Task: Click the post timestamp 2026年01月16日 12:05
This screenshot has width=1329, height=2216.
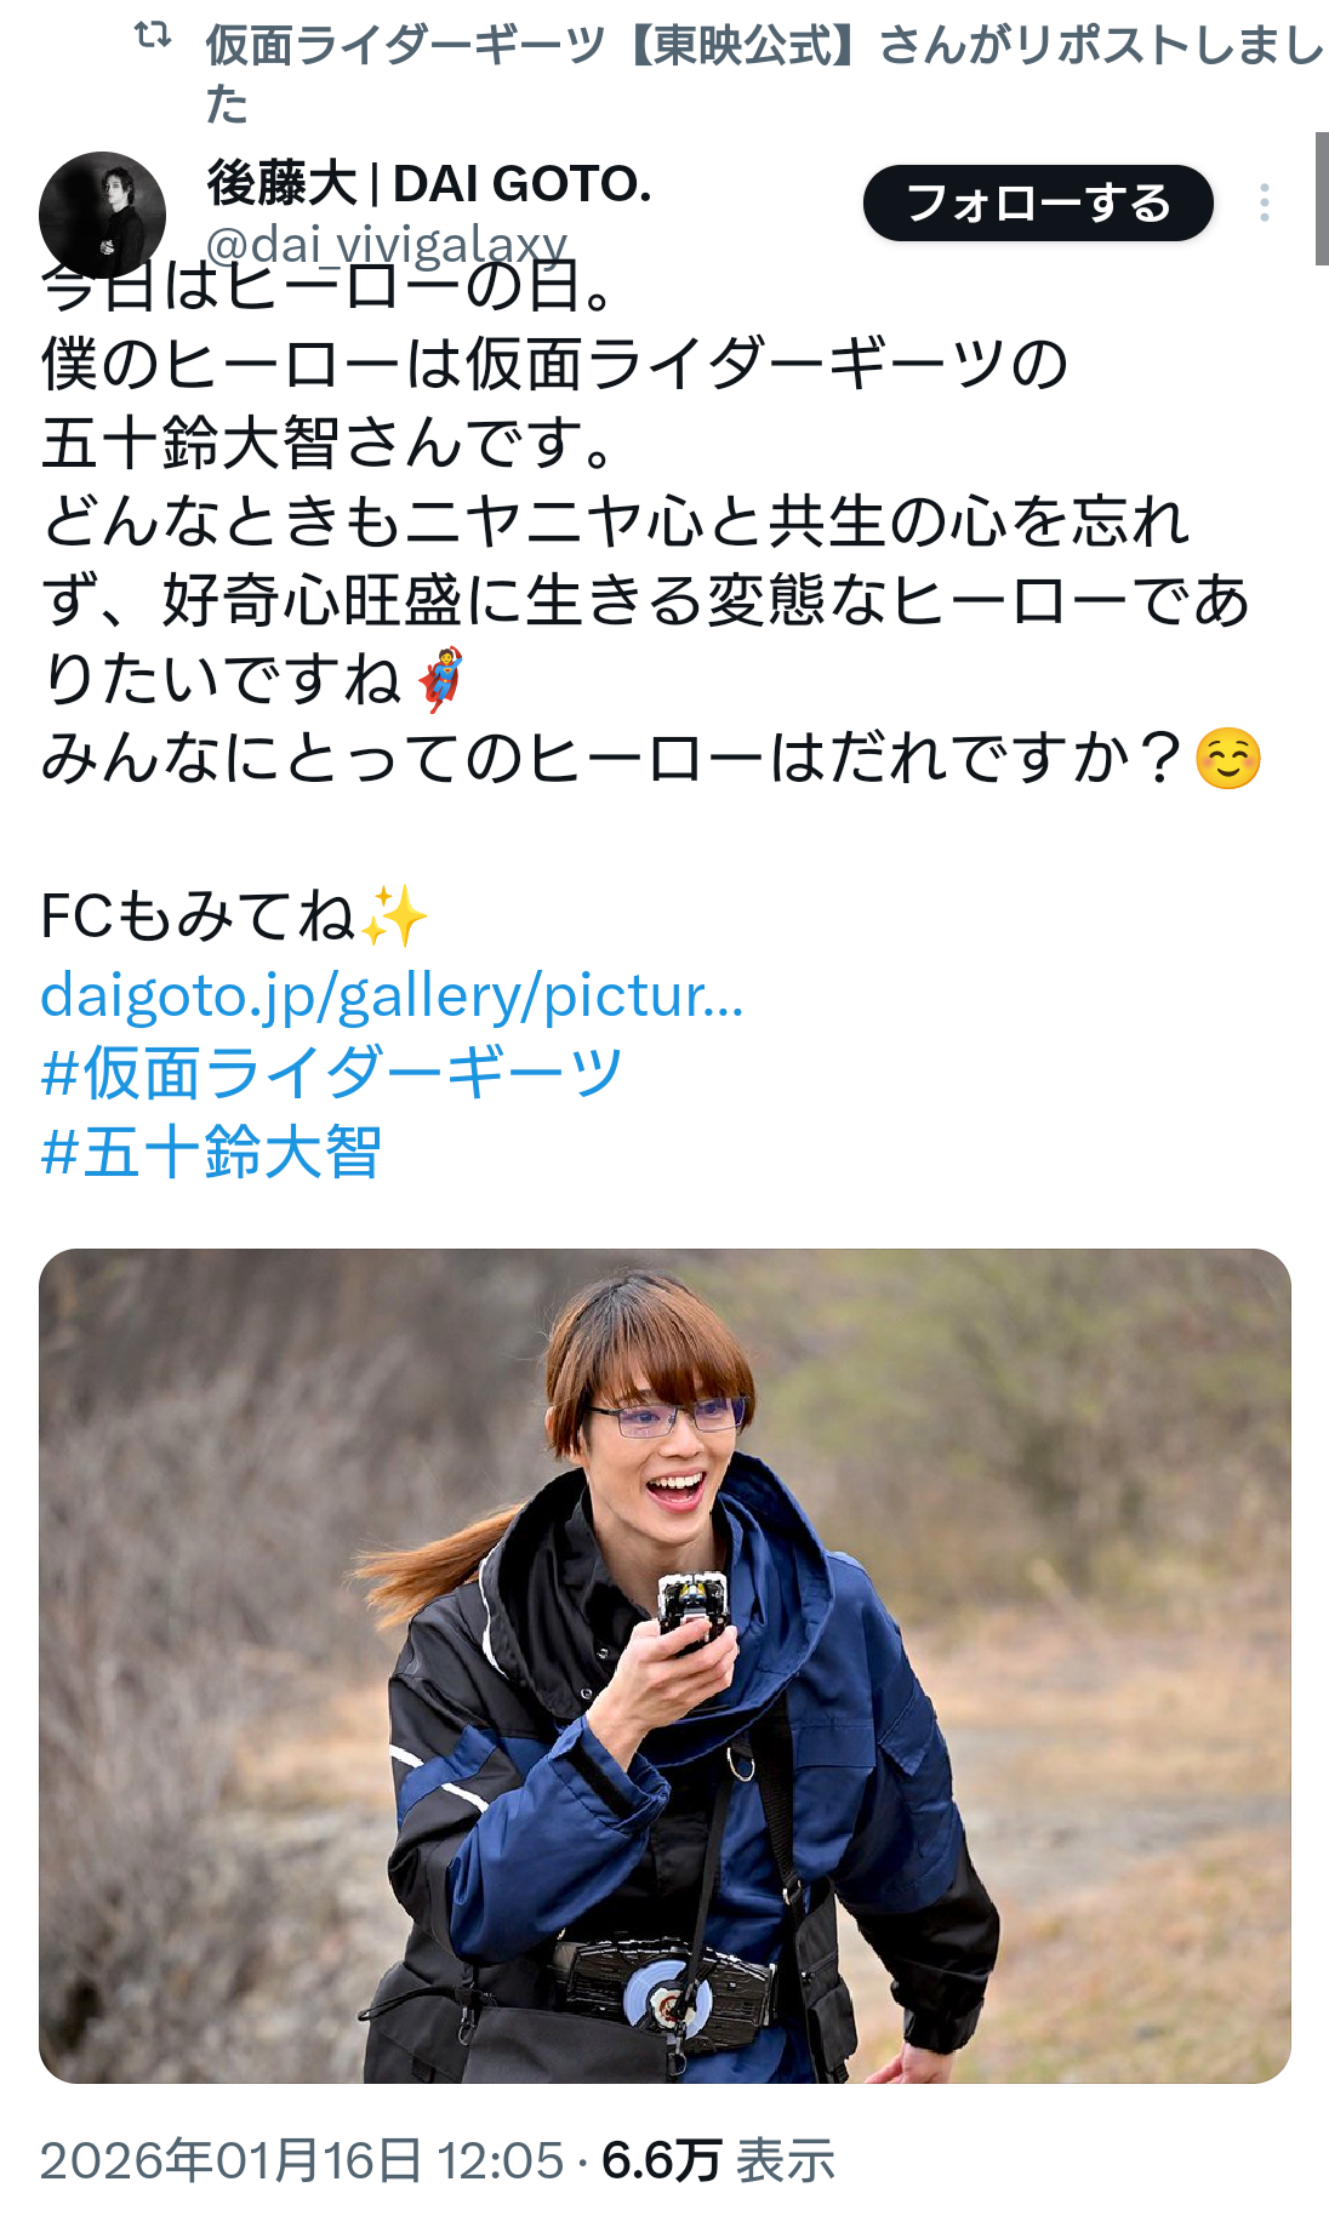Action: [x=302, y=2161]
